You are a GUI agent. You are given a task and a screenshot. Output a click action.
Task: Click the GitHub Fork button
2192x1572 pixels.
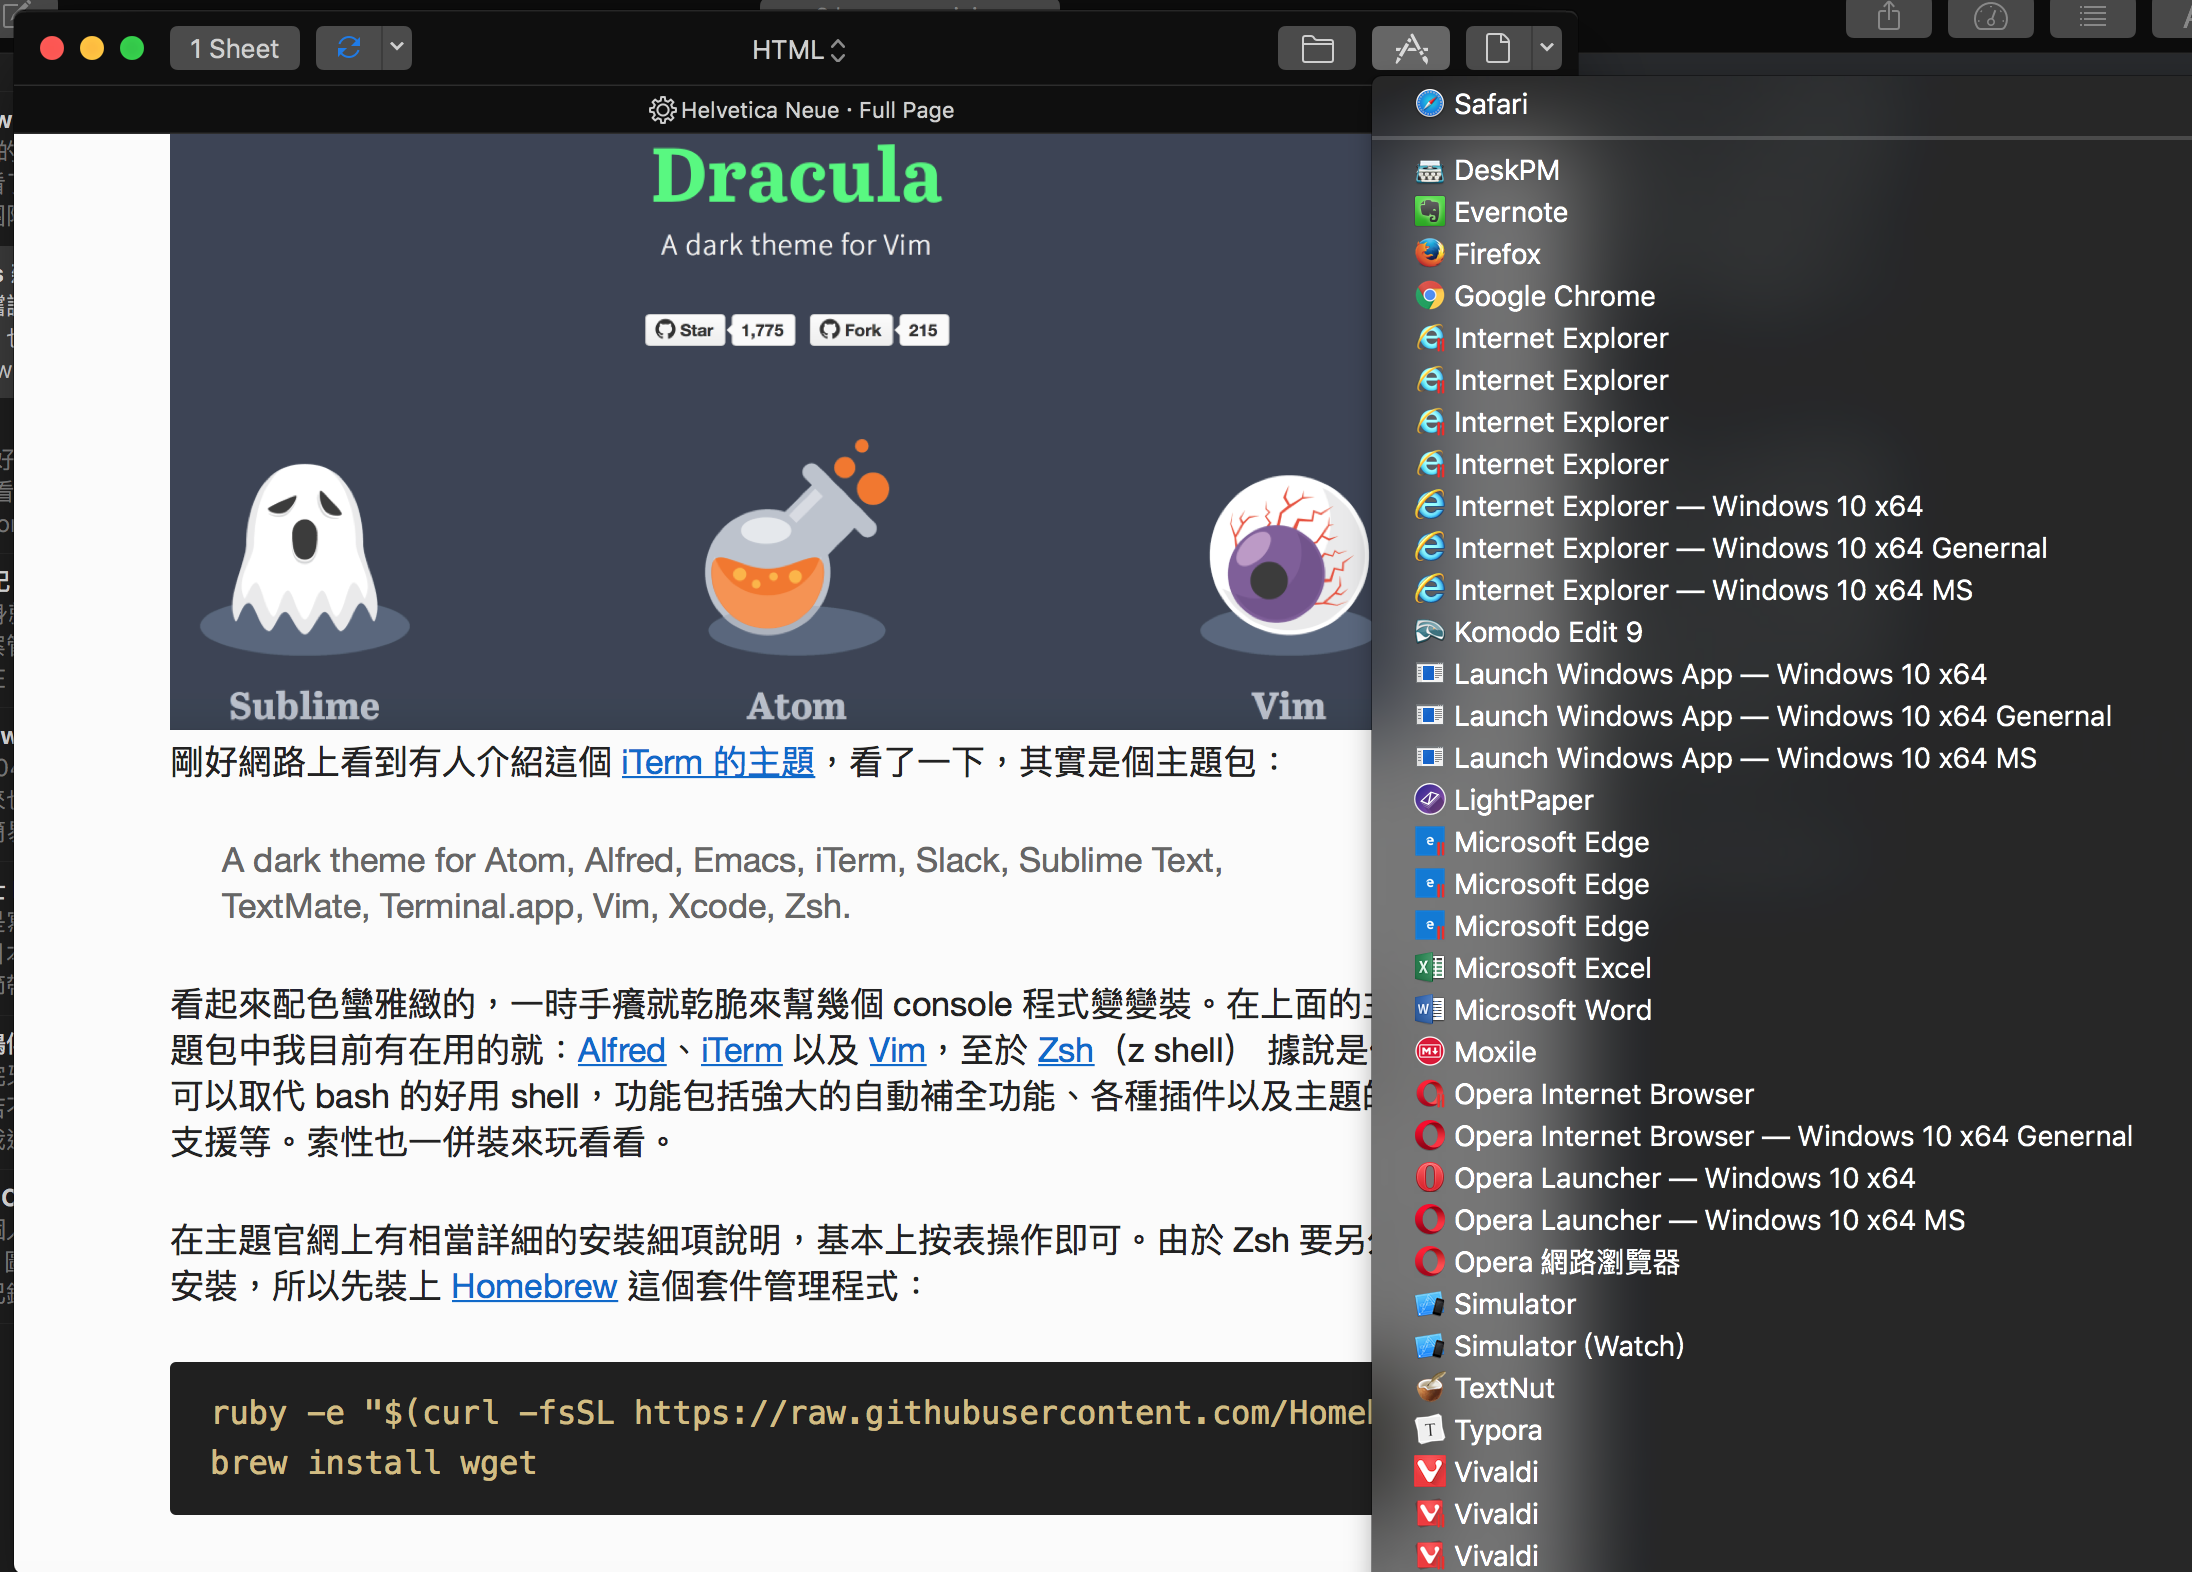pyautogui.click(x=851, y=330)
